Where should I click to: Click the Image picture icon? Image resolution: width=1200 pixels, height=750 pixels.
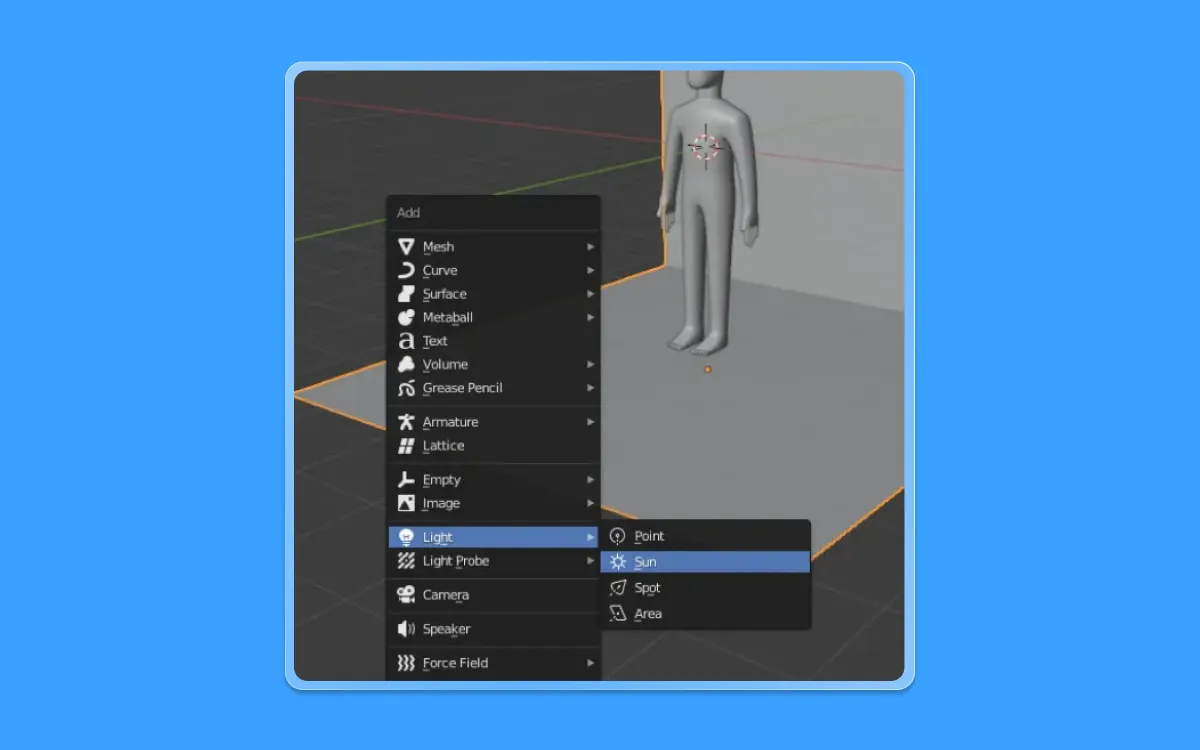click(406, 503)
